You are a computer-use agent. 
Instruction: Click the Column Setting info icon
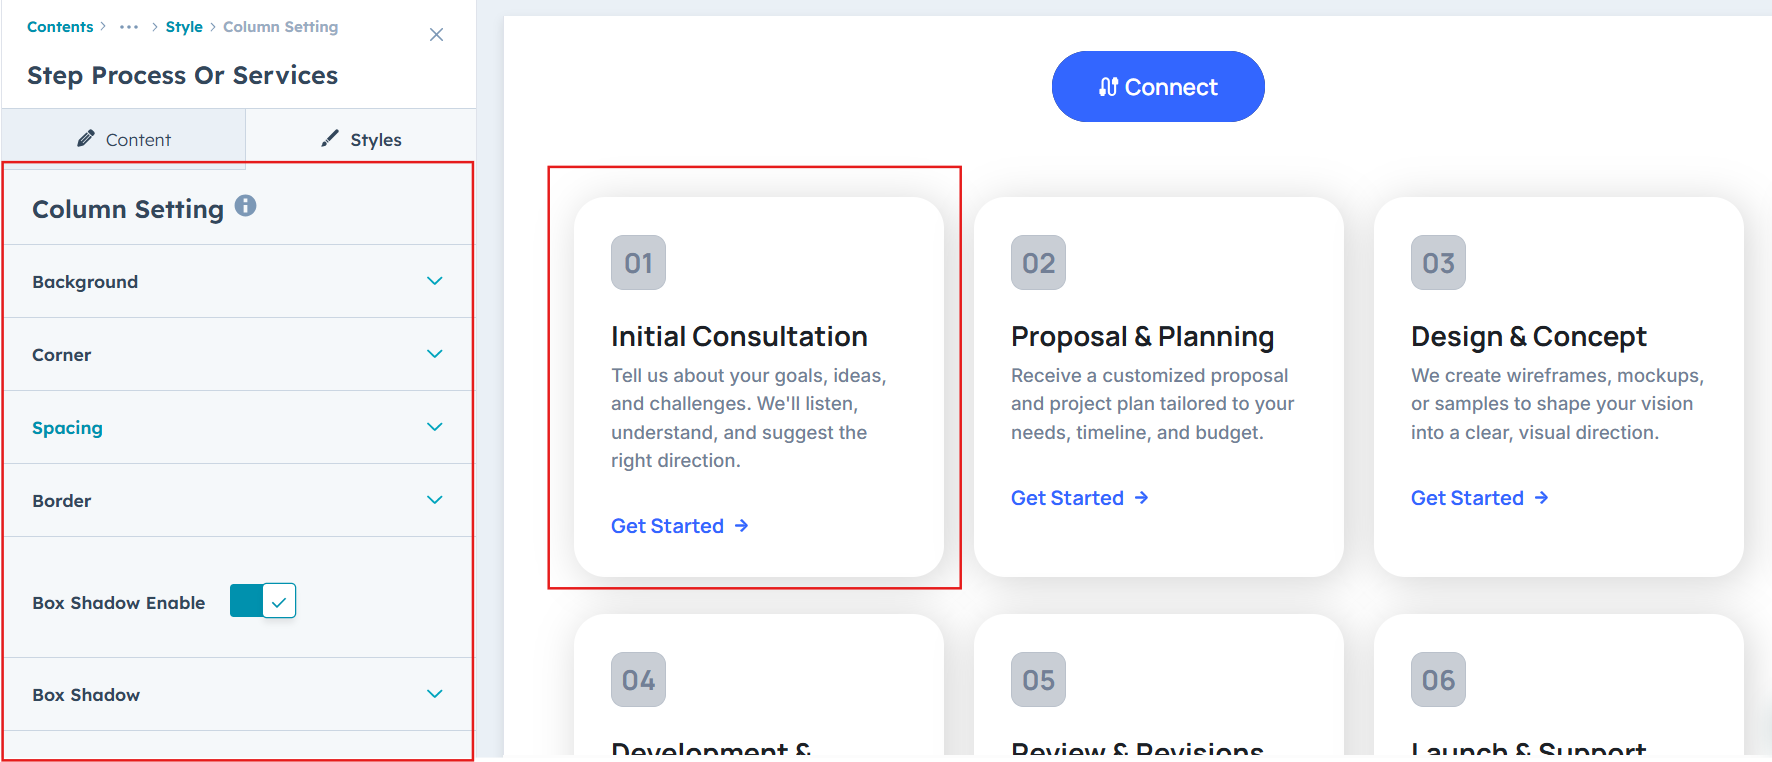[245, 206]
